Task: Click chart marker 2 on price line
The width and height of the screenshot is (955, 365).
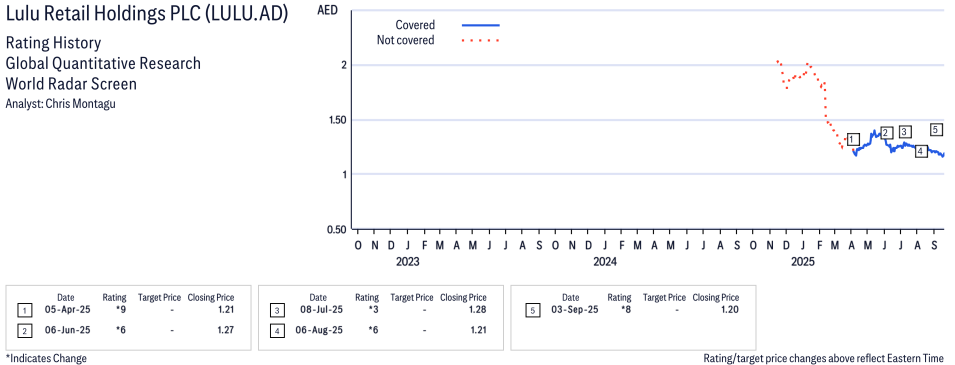Action: (886, 133)
